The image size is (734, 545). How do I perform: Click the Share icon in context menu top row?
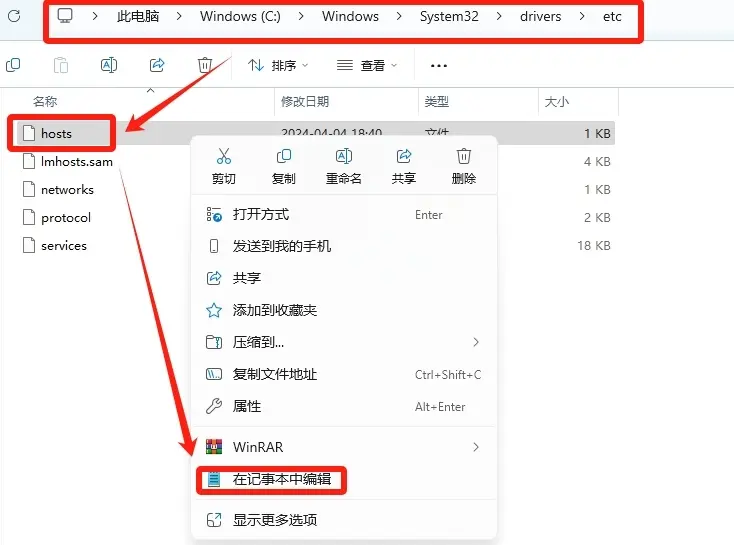click(404, 156)
